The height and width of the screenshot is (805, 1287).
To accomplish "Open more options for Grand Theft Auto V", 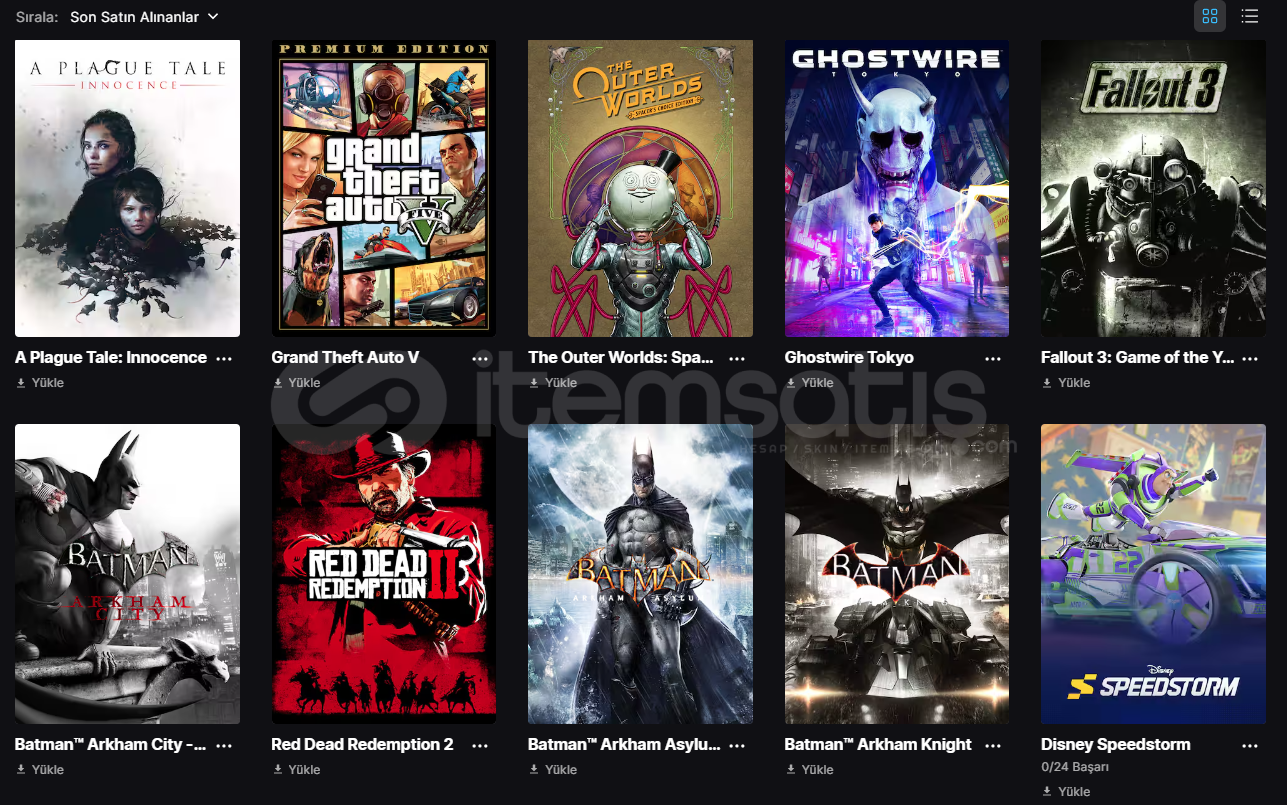I will (481, 358).
